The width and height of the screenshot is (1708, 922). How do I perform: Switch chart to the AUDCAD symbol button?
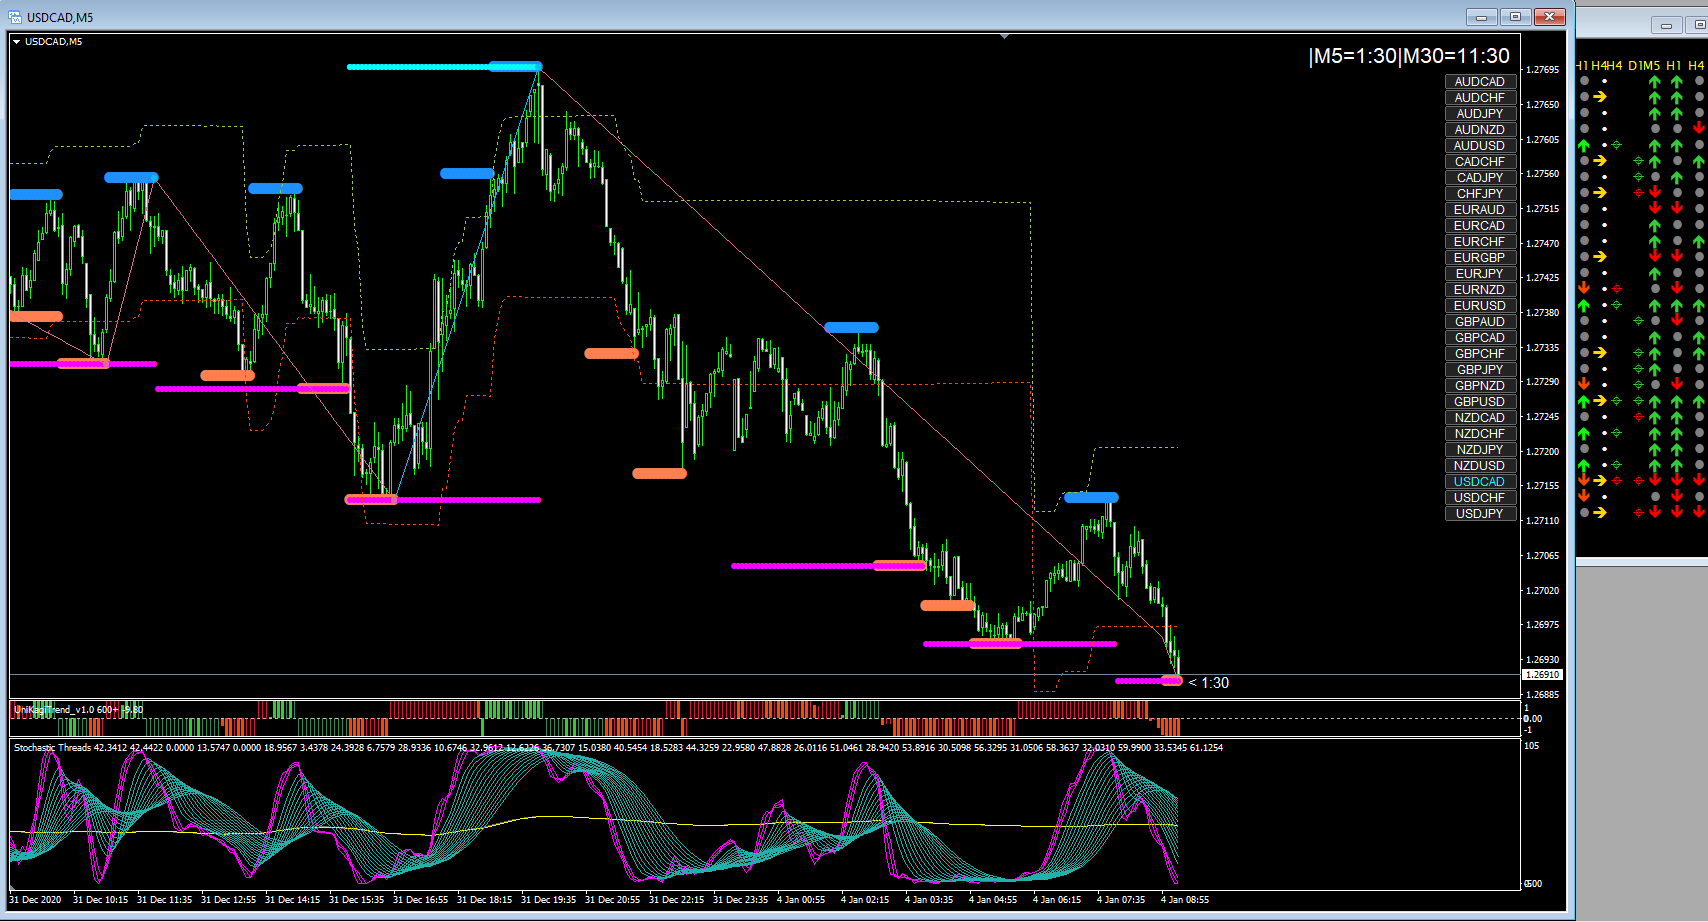click(1480, 82)
